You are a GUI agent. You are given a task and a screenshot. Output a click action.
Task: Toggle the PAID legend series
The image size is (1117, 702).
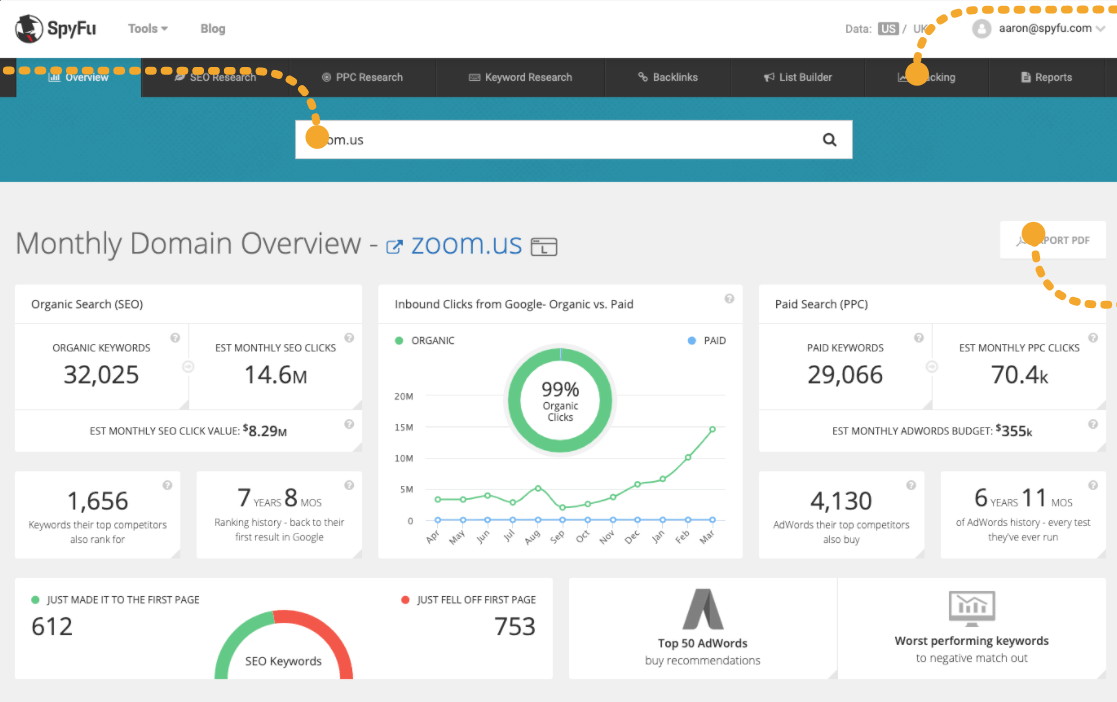pyautogui.click(x=707, y=341)
